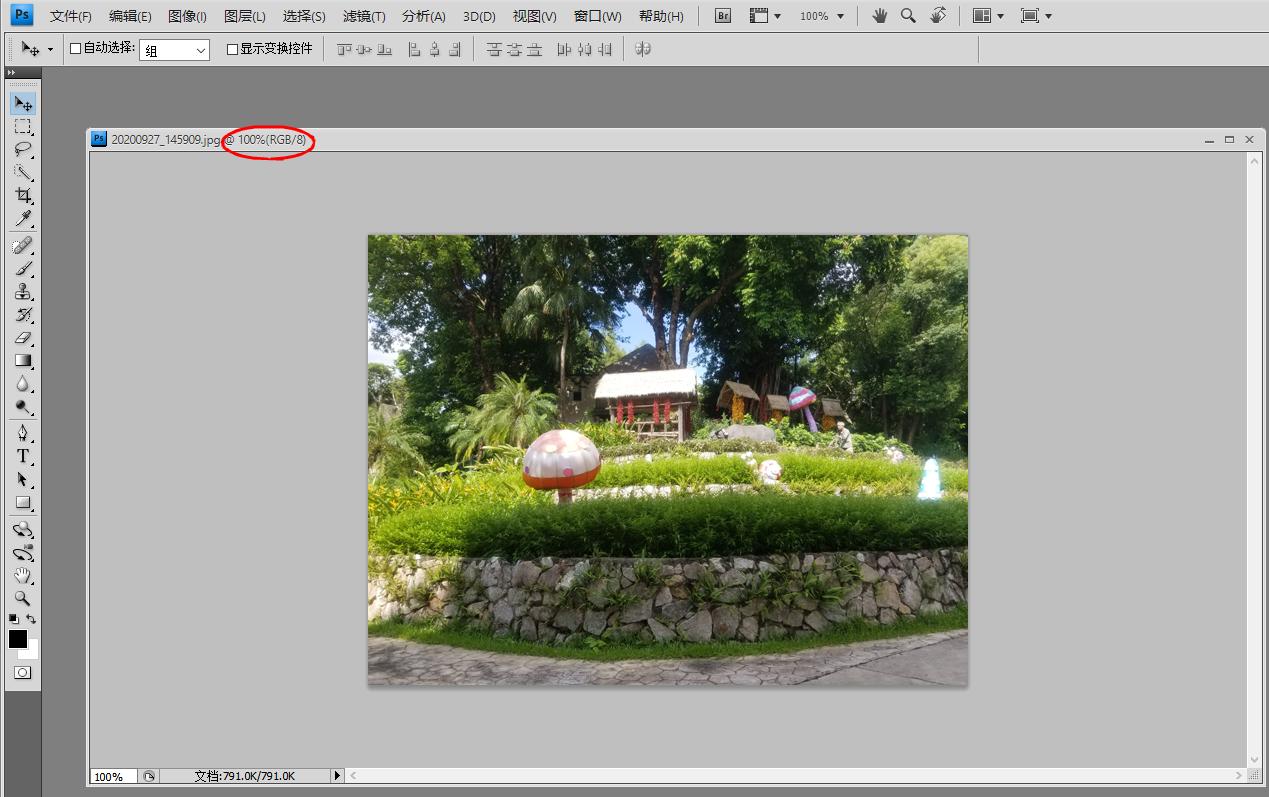Click the 文档:791.0K/791.0K status text
The height and width of the screenshot is (797, 1269).
coord(245,776)
